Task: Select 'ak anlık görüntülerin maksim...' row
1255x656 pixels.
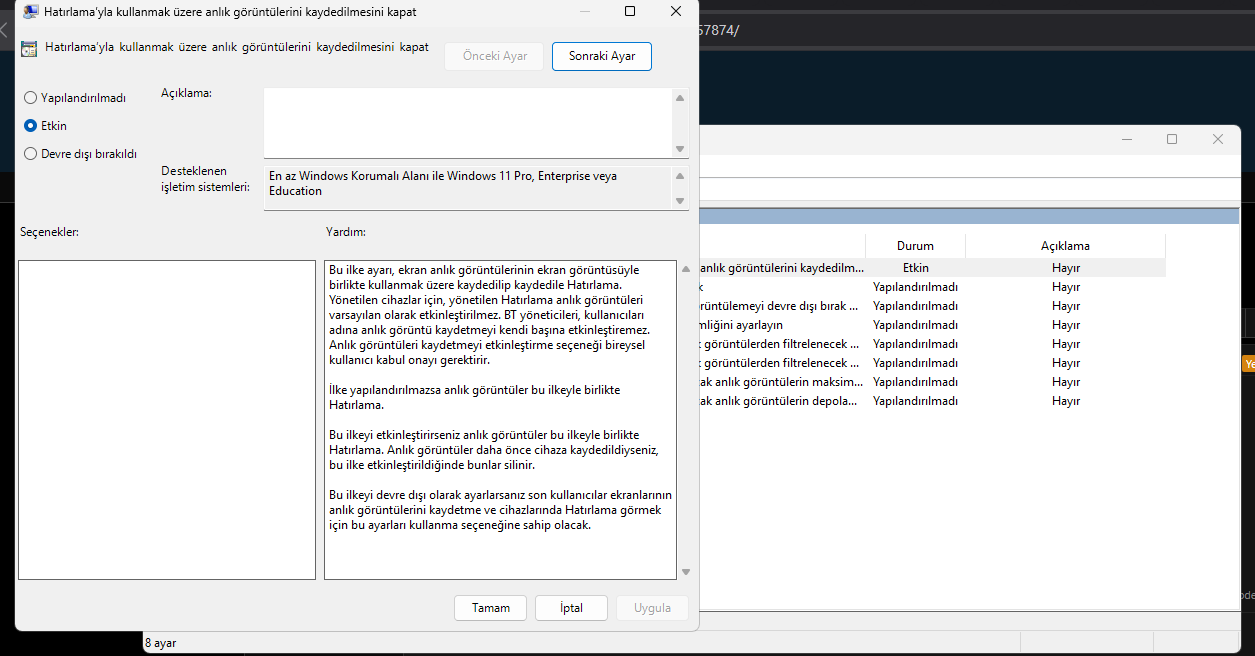Action: pos(932,382)
